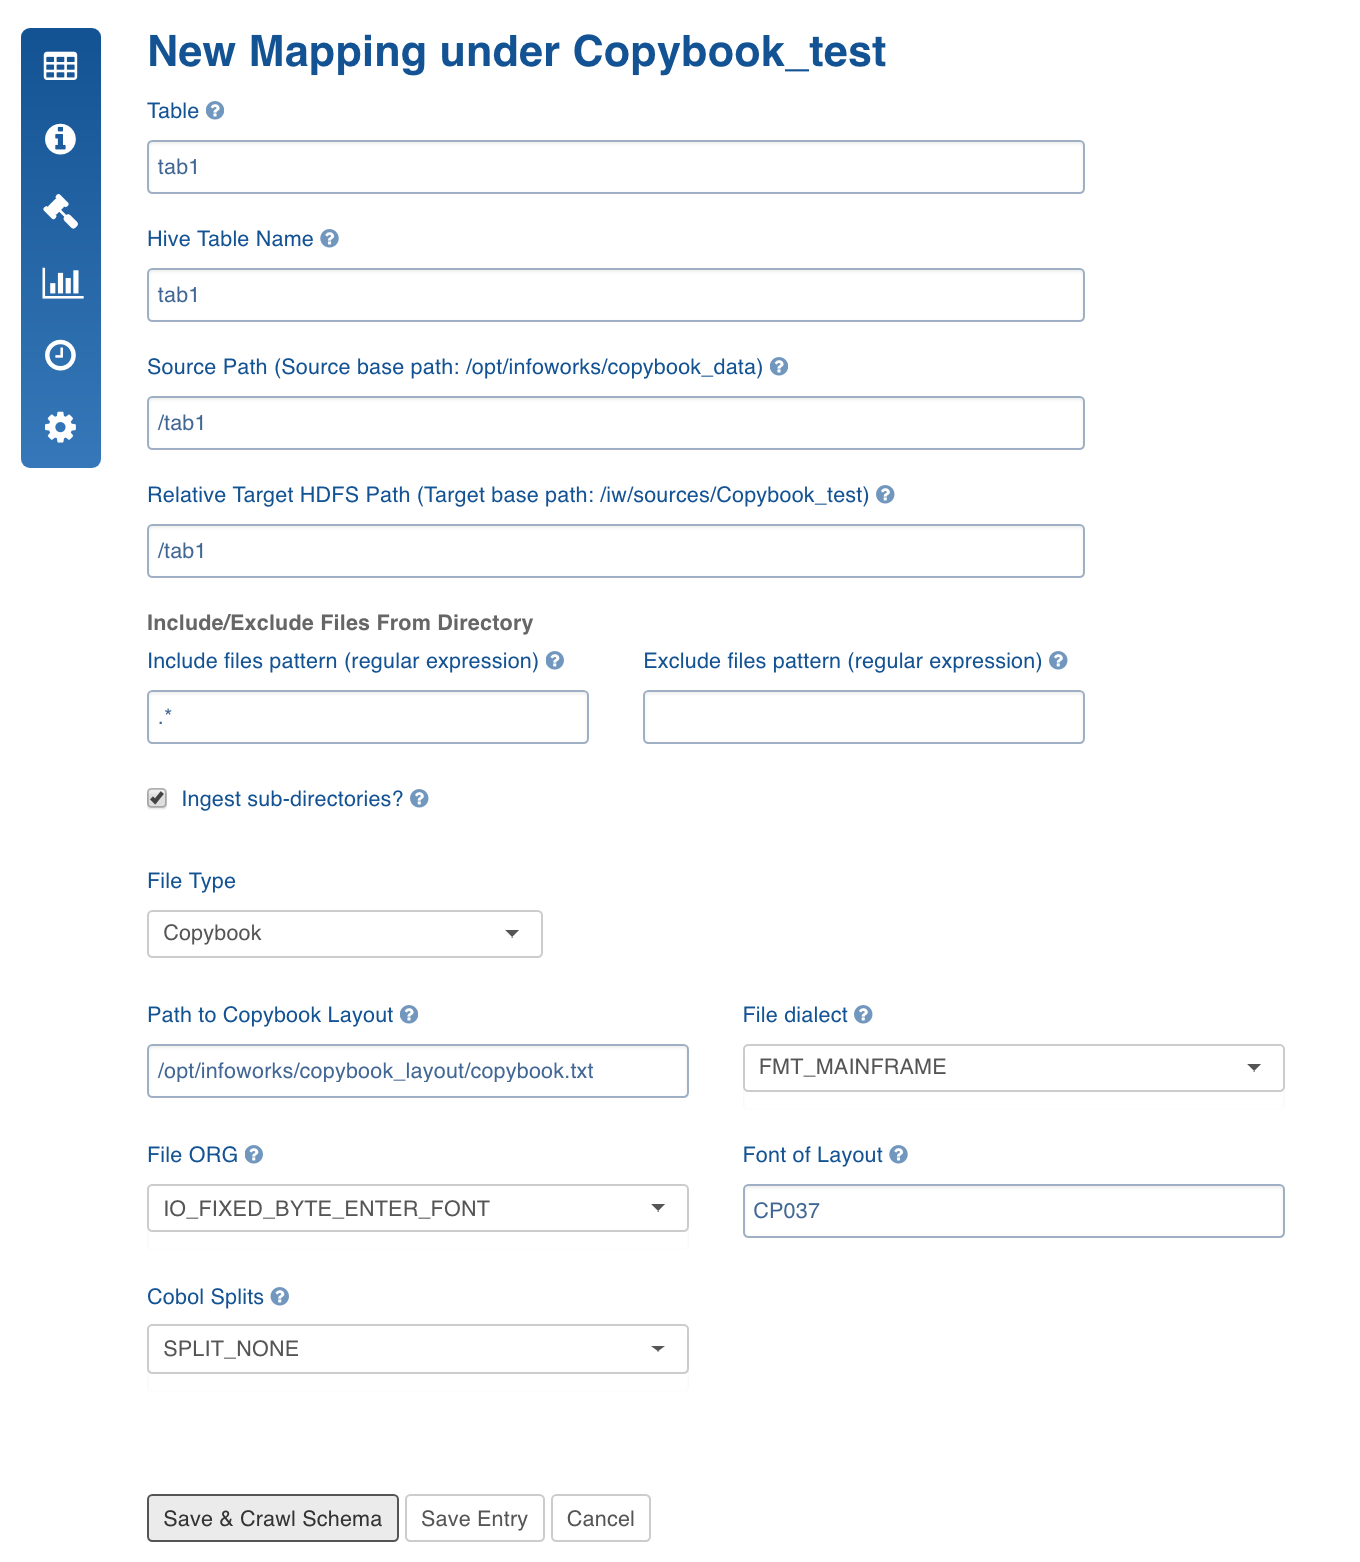Viewport: 1360px width, 1562px height.
Task: Click help icon beside File dialect
Action: point(863,1015)
